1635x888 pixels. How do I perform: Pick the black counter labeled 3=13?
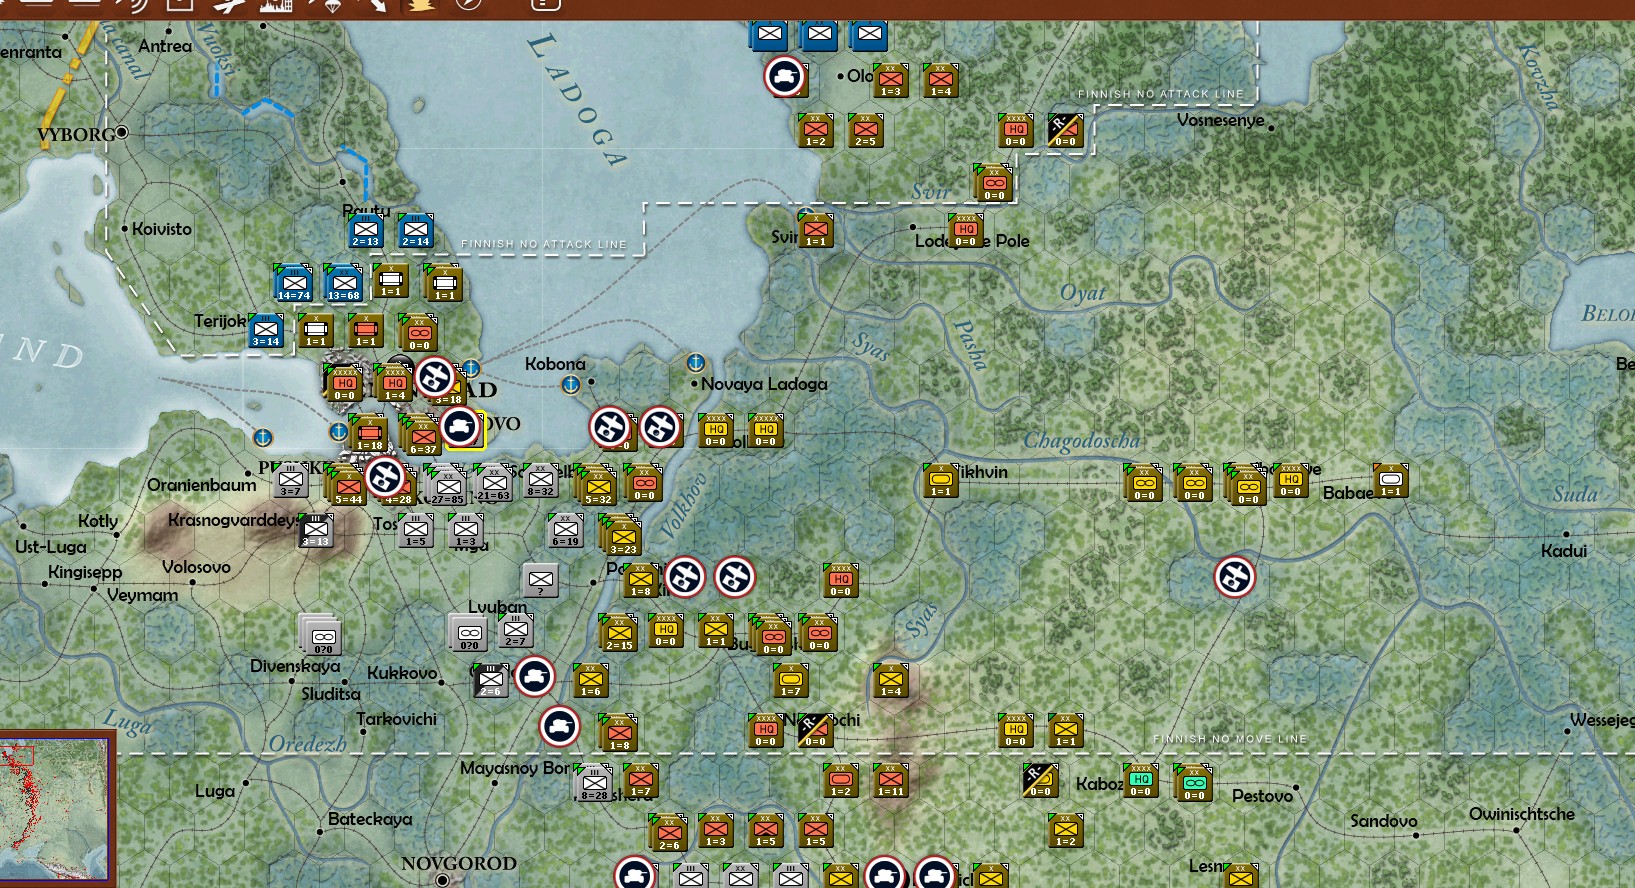316,531
